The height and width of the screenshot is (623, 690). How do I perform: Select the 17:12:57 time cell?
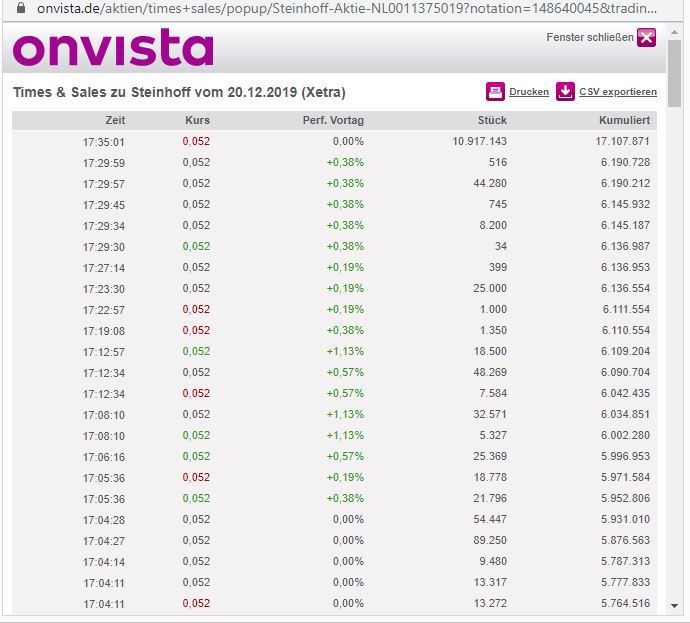104,352
